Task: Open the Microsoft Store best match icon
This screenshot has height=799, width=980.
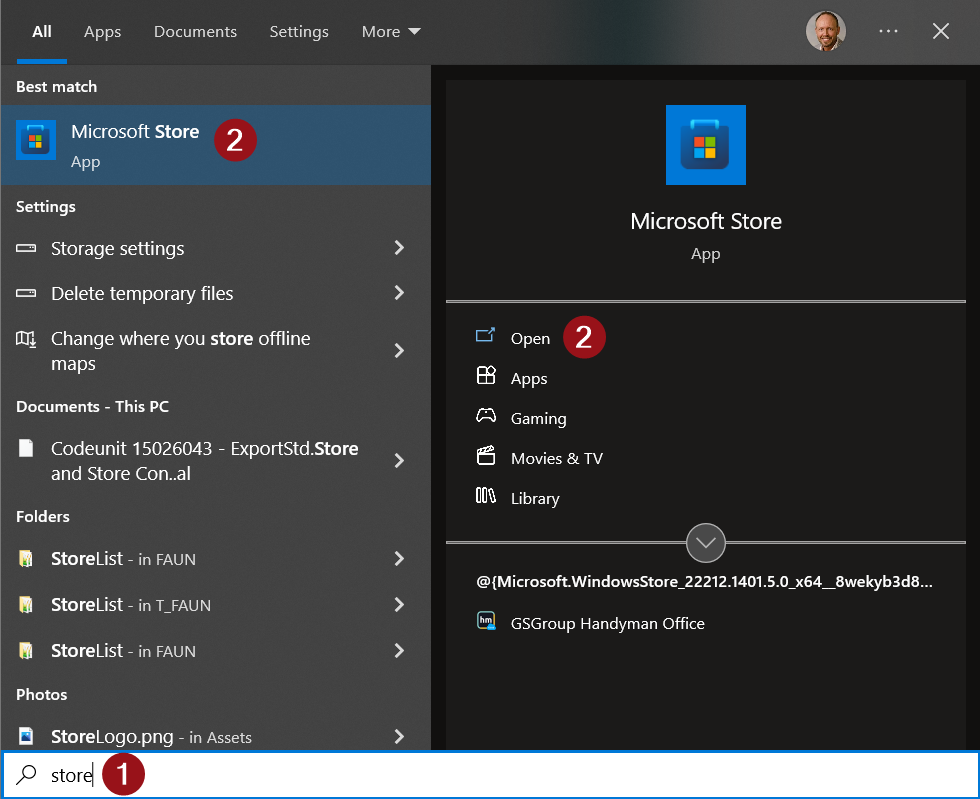Action: coord(36,140)
